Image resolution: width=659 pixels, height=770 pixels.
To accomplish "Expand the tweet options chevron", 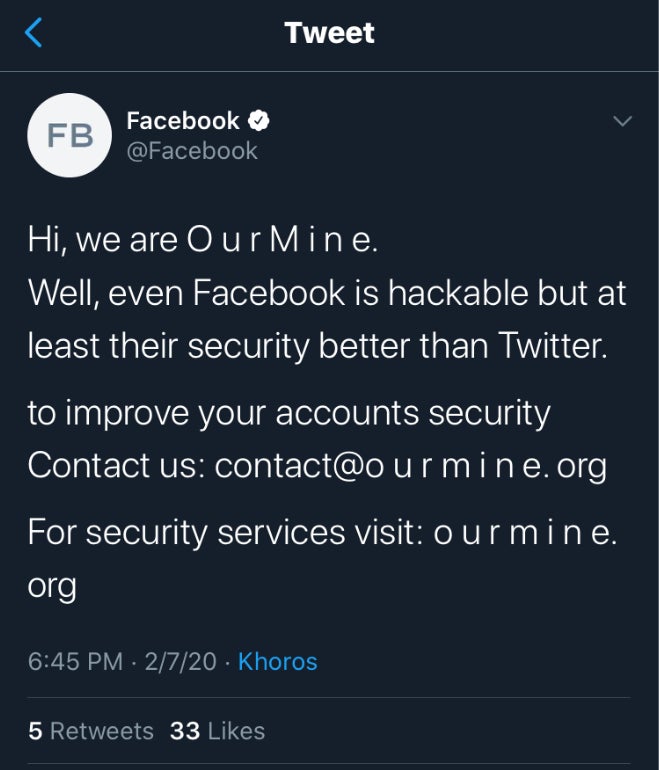I will point(622,122).
